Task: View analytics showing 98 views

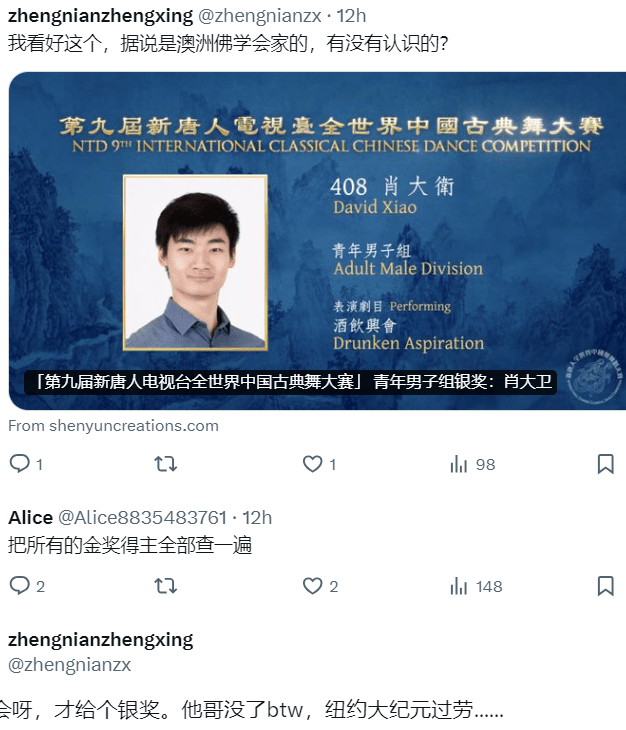Action: [x=472, y=464]
